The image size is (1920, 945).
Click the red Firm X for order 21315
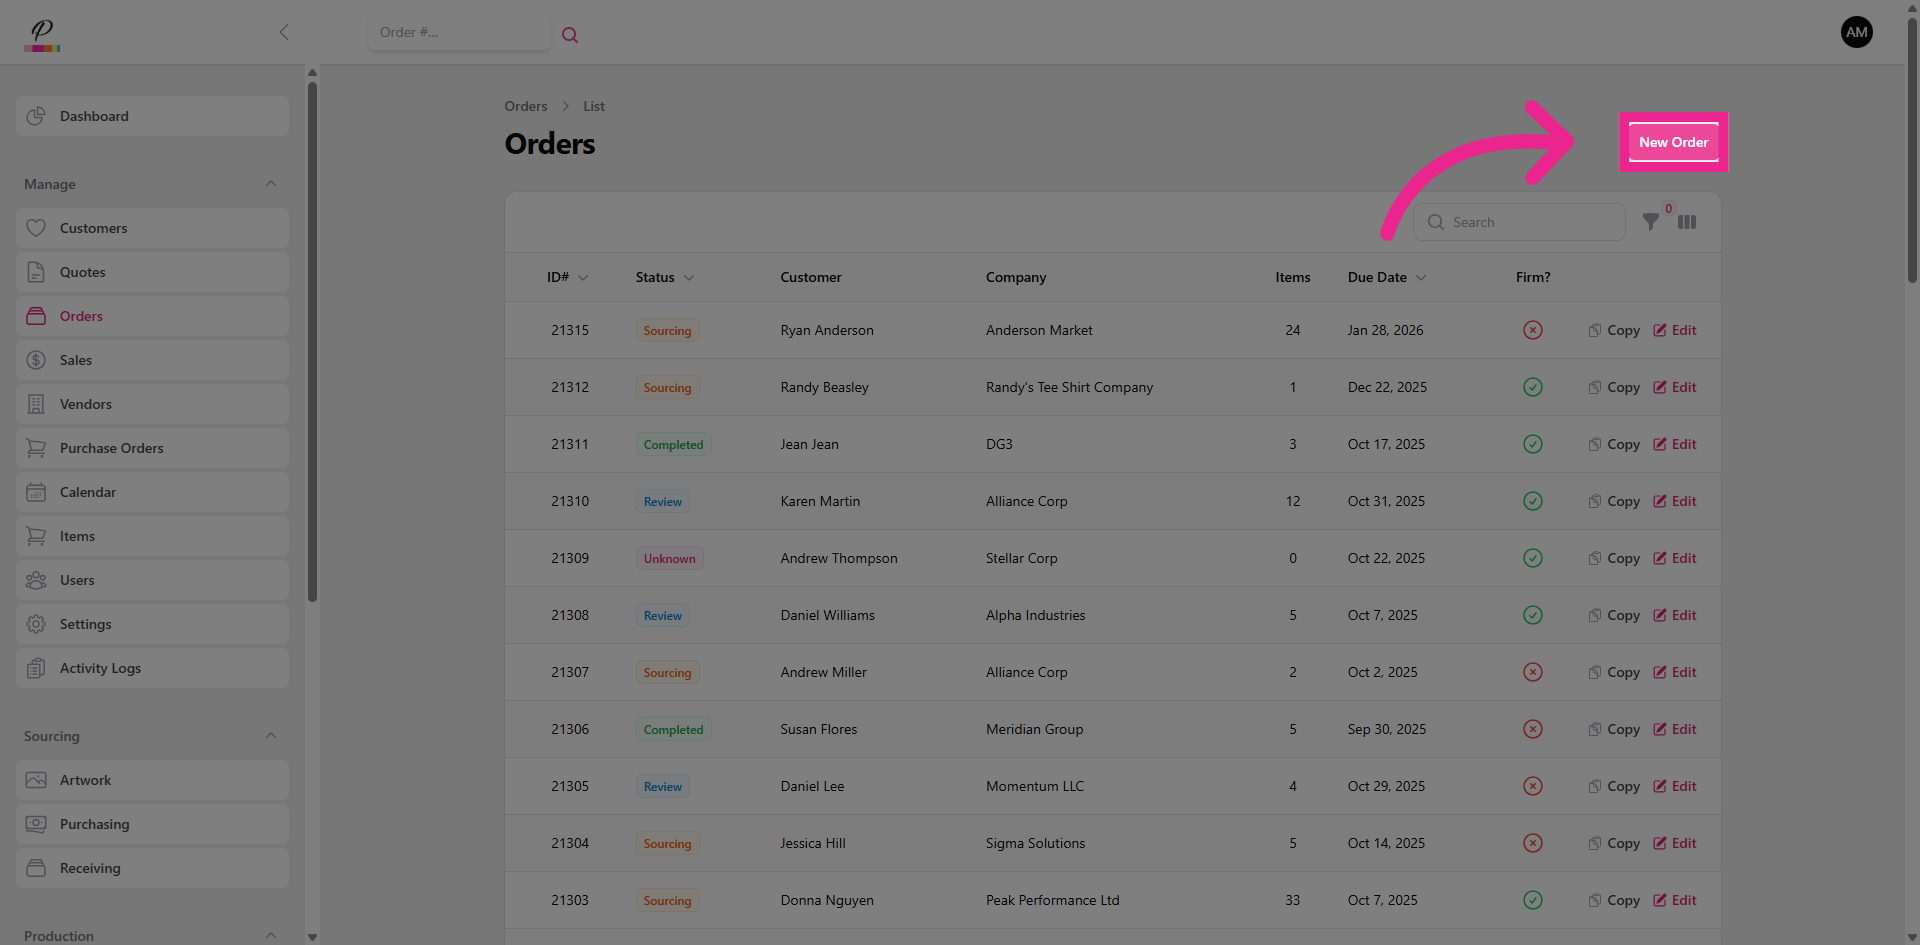(x=1532, y=330)
